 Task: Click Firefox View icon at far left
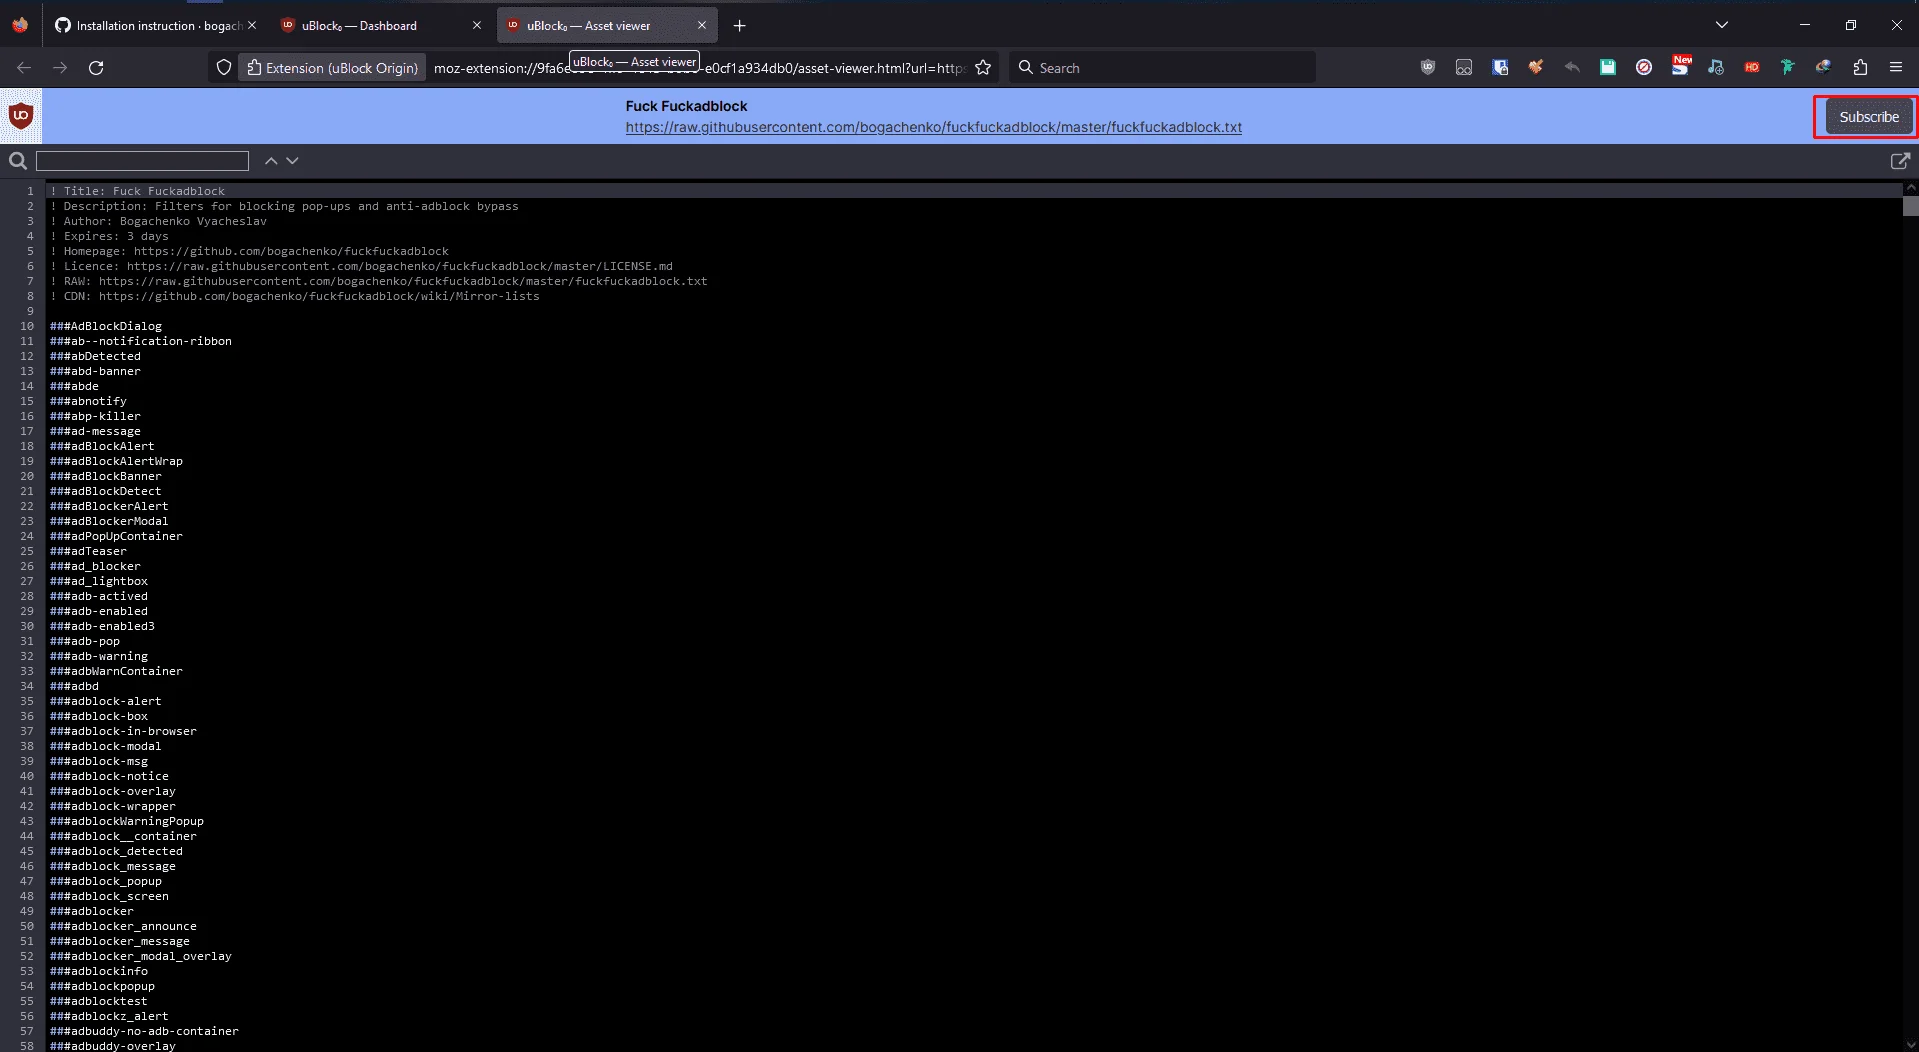pyautogui.click(x=20, y=25)
